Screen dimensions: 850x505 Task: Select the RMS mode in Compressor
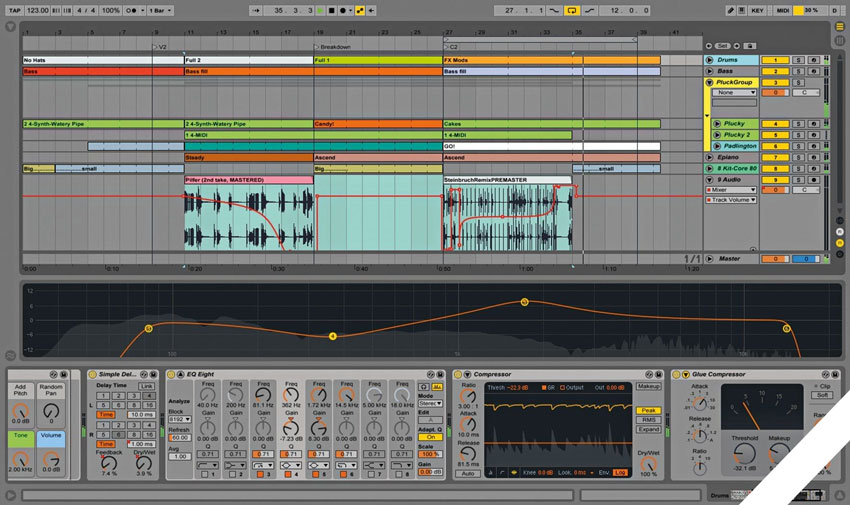click(648, 420)
